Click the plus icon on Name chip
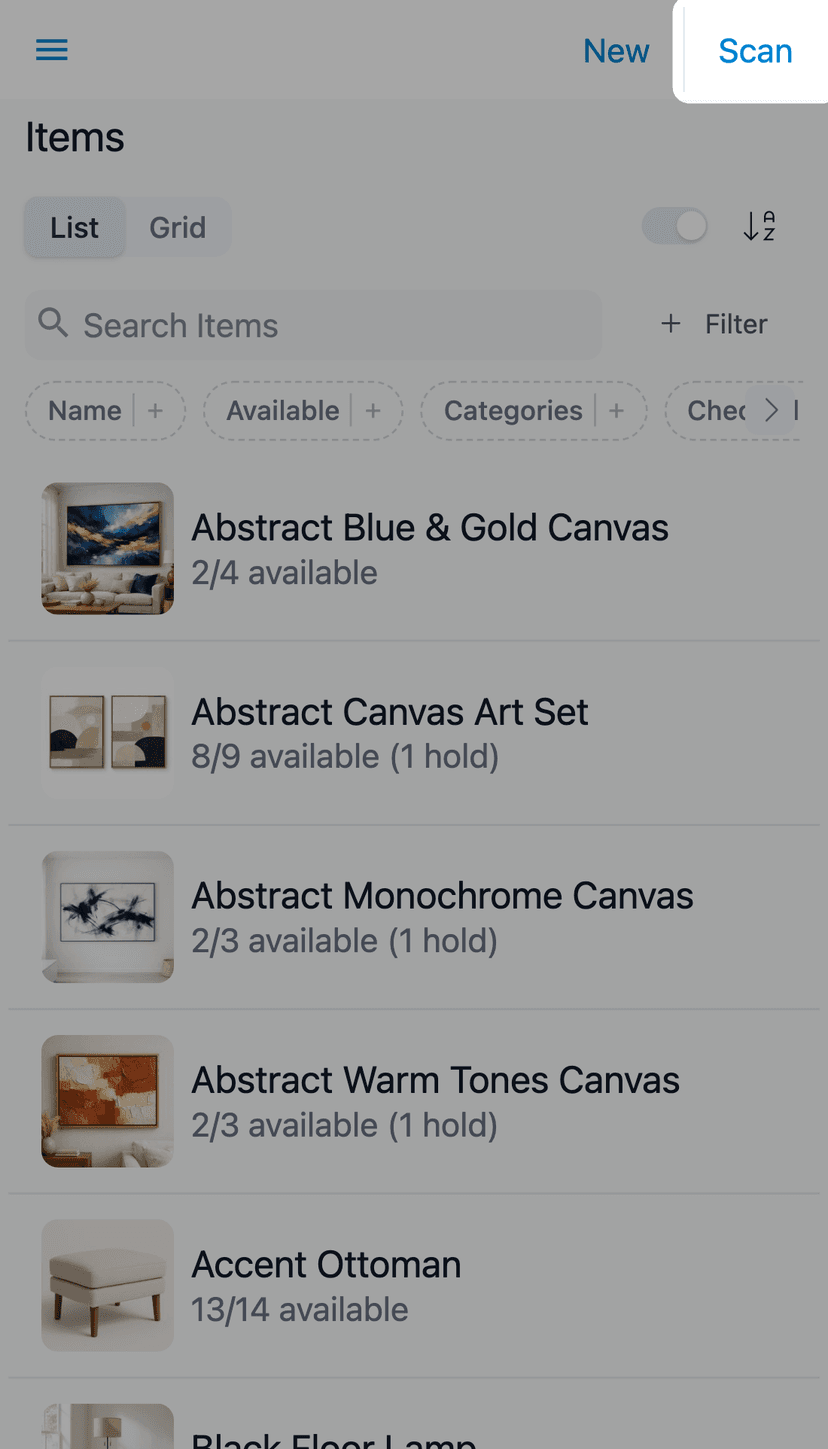 155,411
